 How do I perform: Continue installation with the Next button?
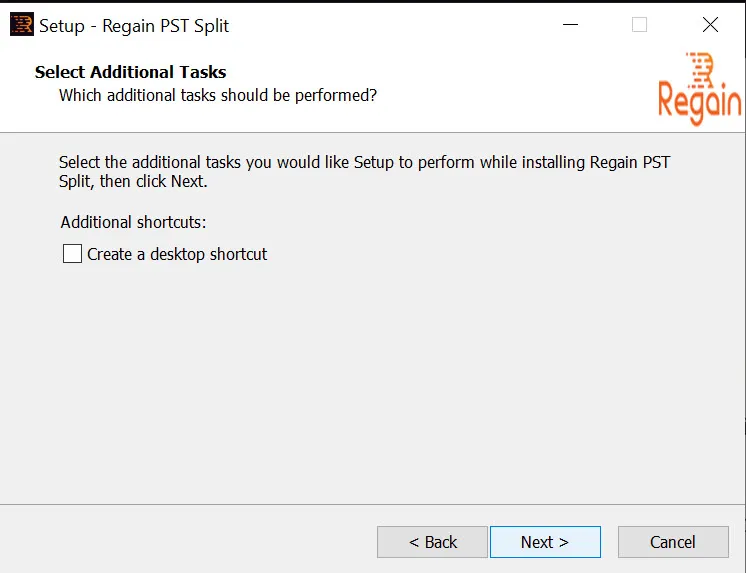[545, 542]
